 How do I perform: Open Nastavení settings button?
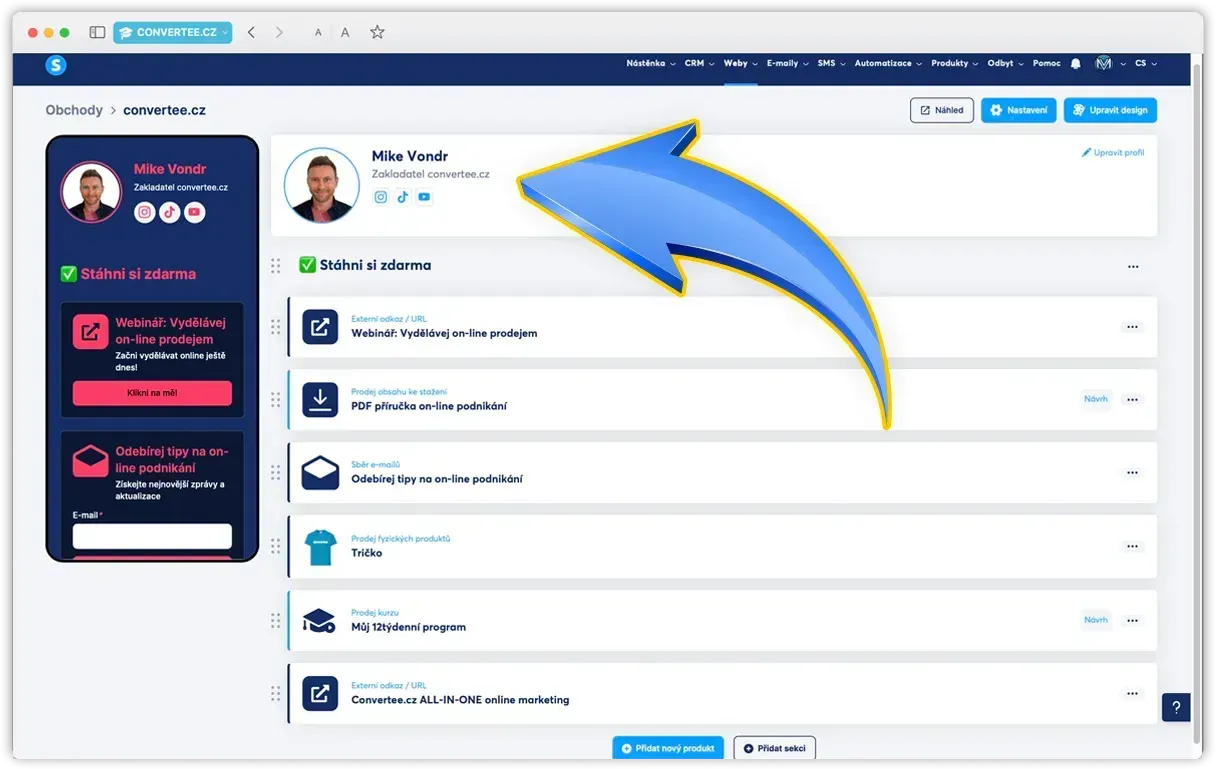coord(1018,110)
